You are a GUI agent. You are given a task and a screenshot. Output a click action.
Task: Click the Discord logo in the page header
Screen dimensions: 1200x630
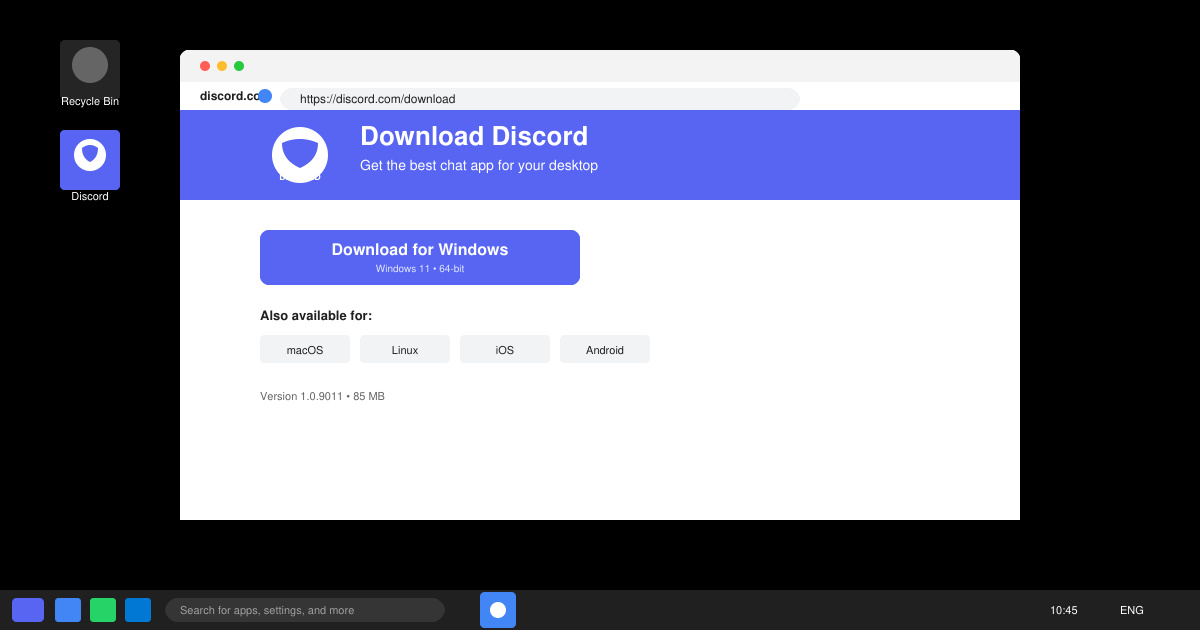pyautogui.click(x=300, y=155)
